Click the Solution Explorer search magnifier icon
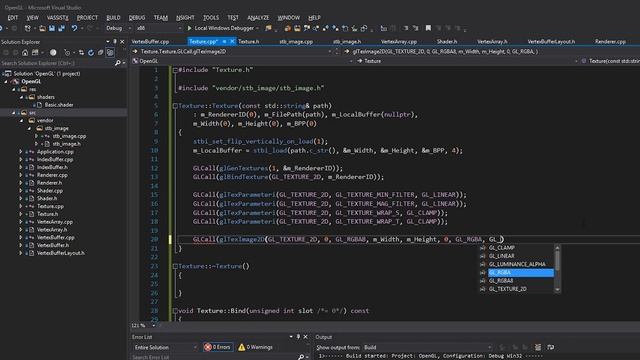640x360 pixels. click(118, 63)
